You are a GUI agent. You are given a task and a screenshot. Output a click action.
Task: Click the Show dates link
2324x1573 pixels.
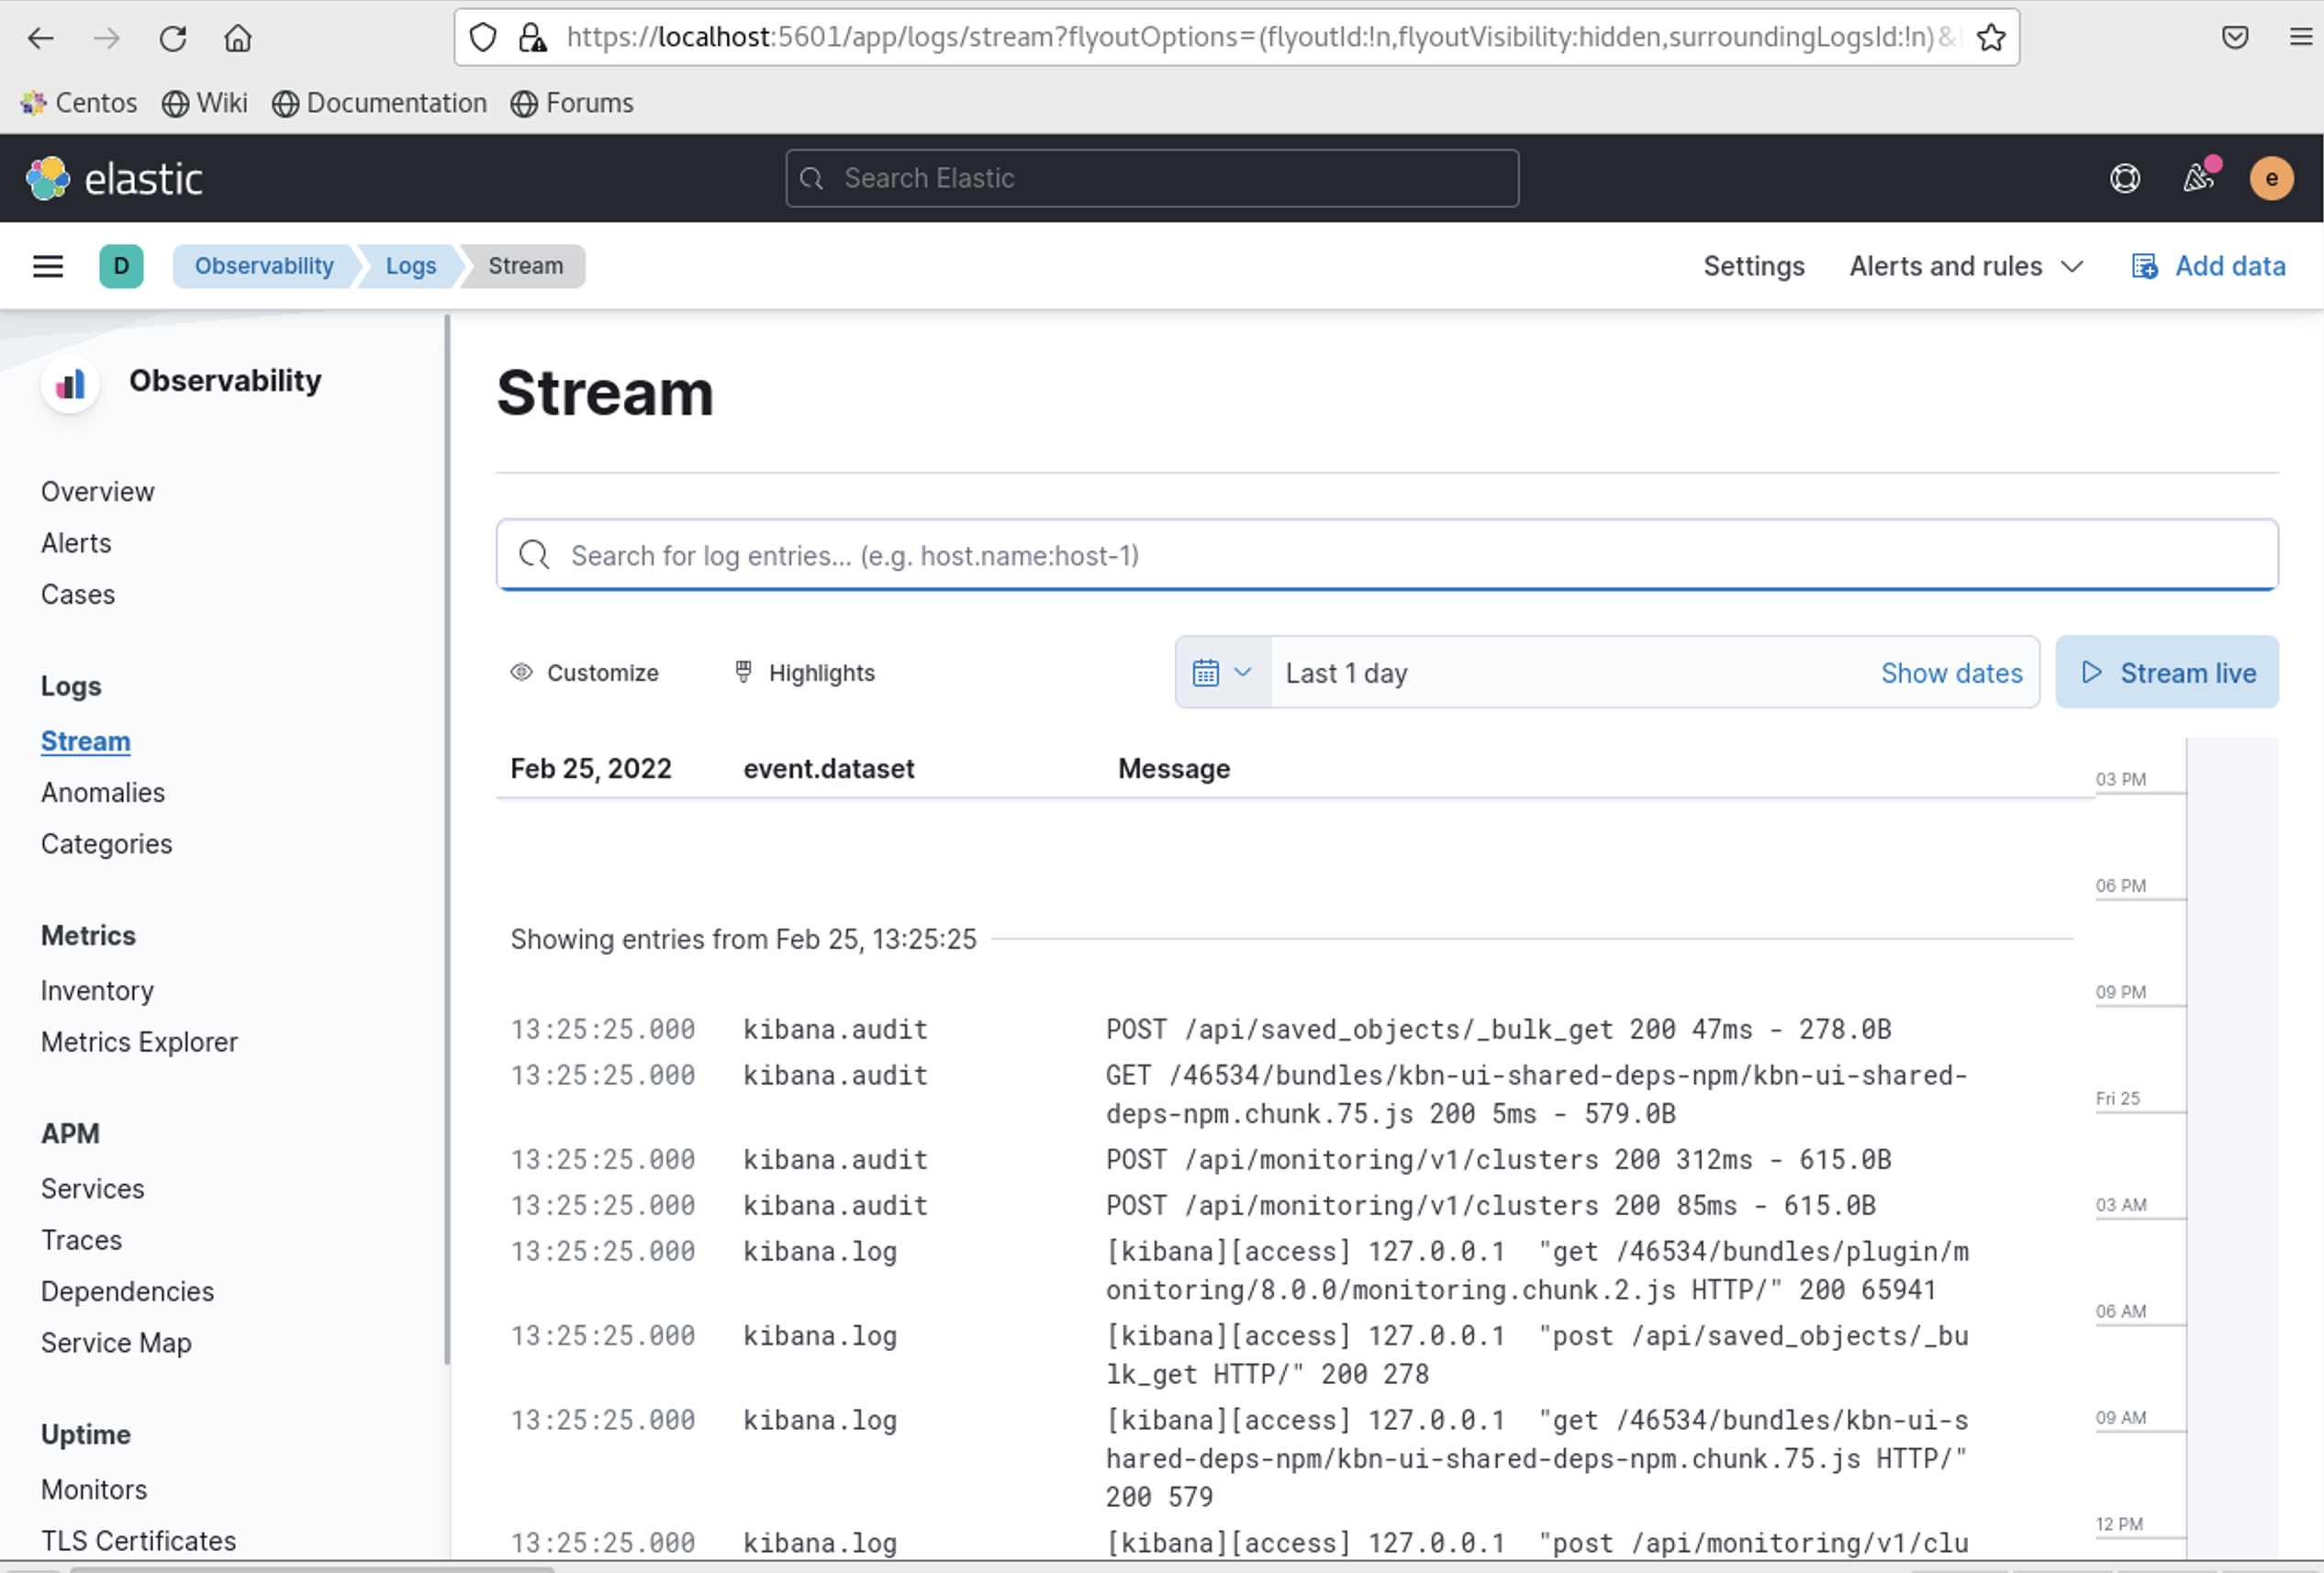pos(1951,673)
